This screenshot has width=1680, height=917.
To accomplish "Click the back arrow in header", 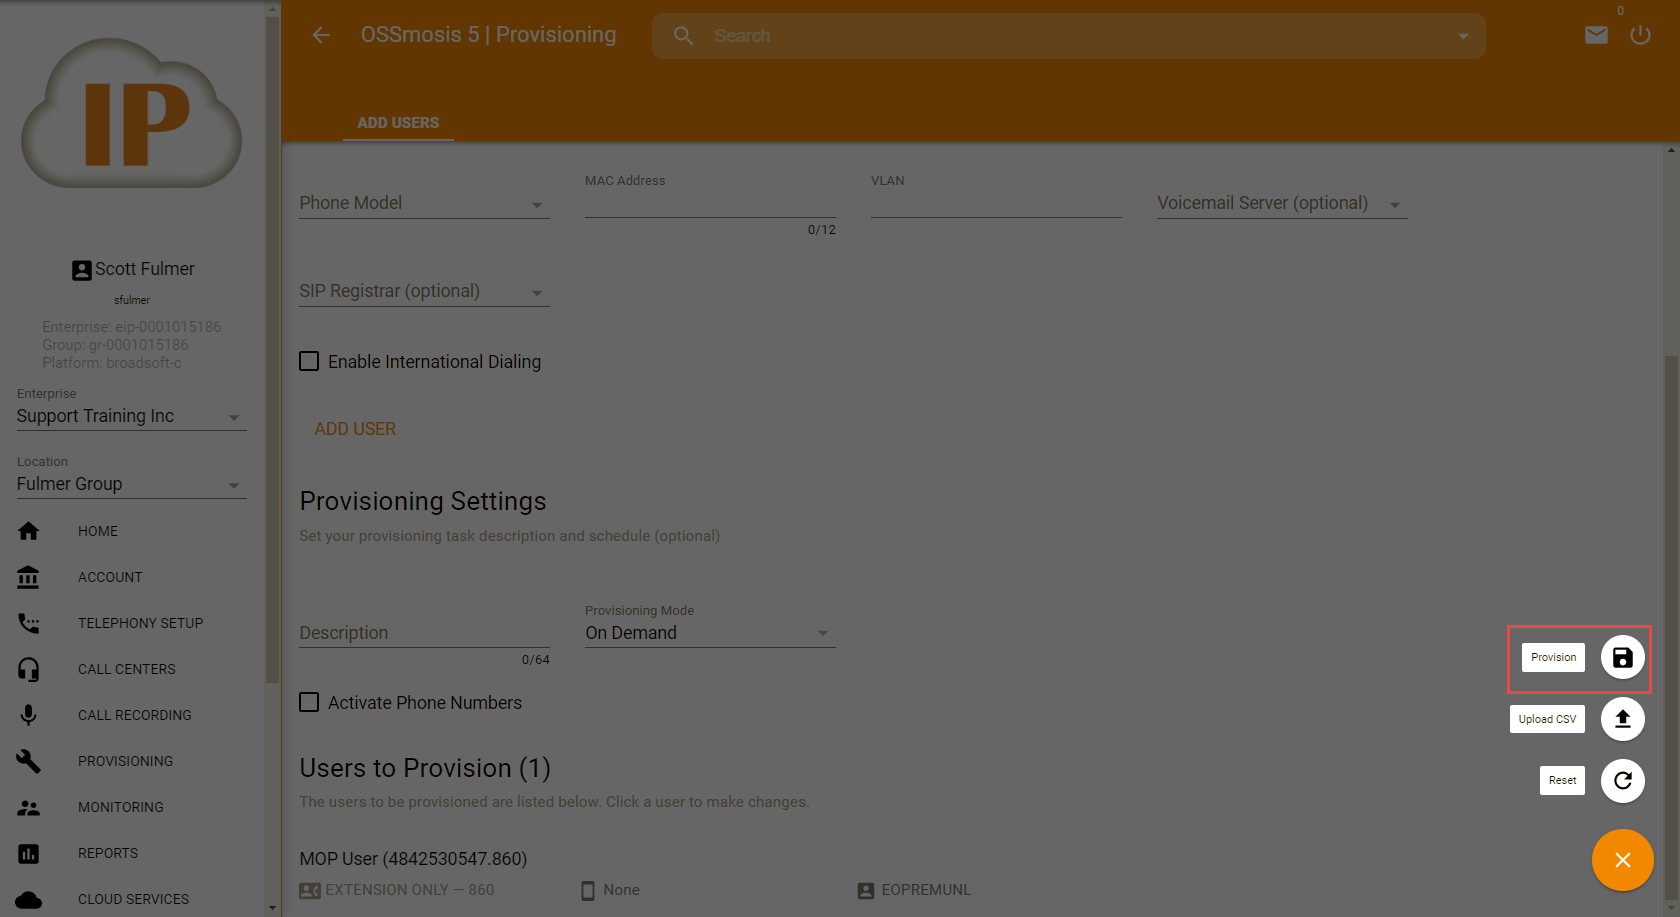I will tap(321, 36).
